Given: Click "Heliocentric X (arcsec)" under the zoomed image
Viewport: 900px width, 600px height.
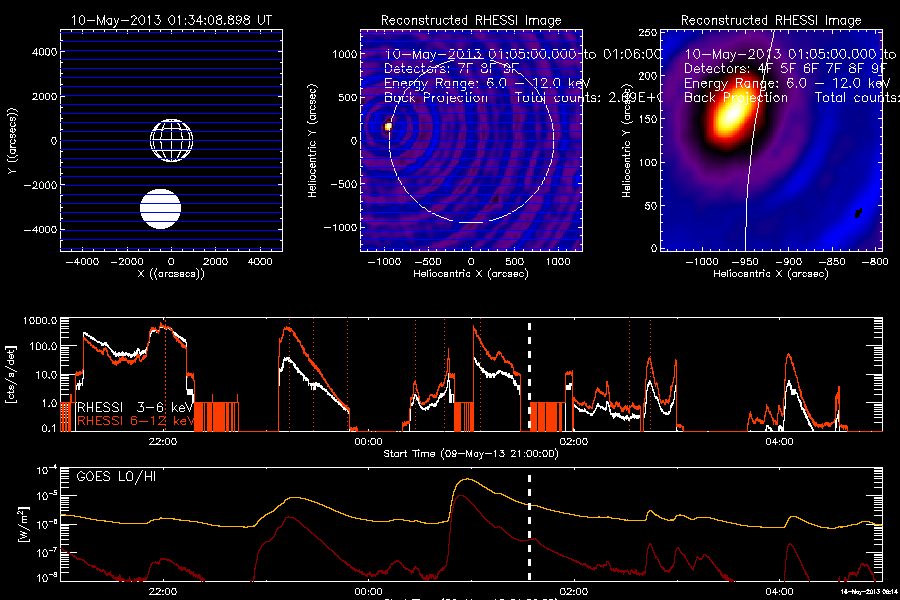Looking at the screenshot, I should tap(771, 274).
